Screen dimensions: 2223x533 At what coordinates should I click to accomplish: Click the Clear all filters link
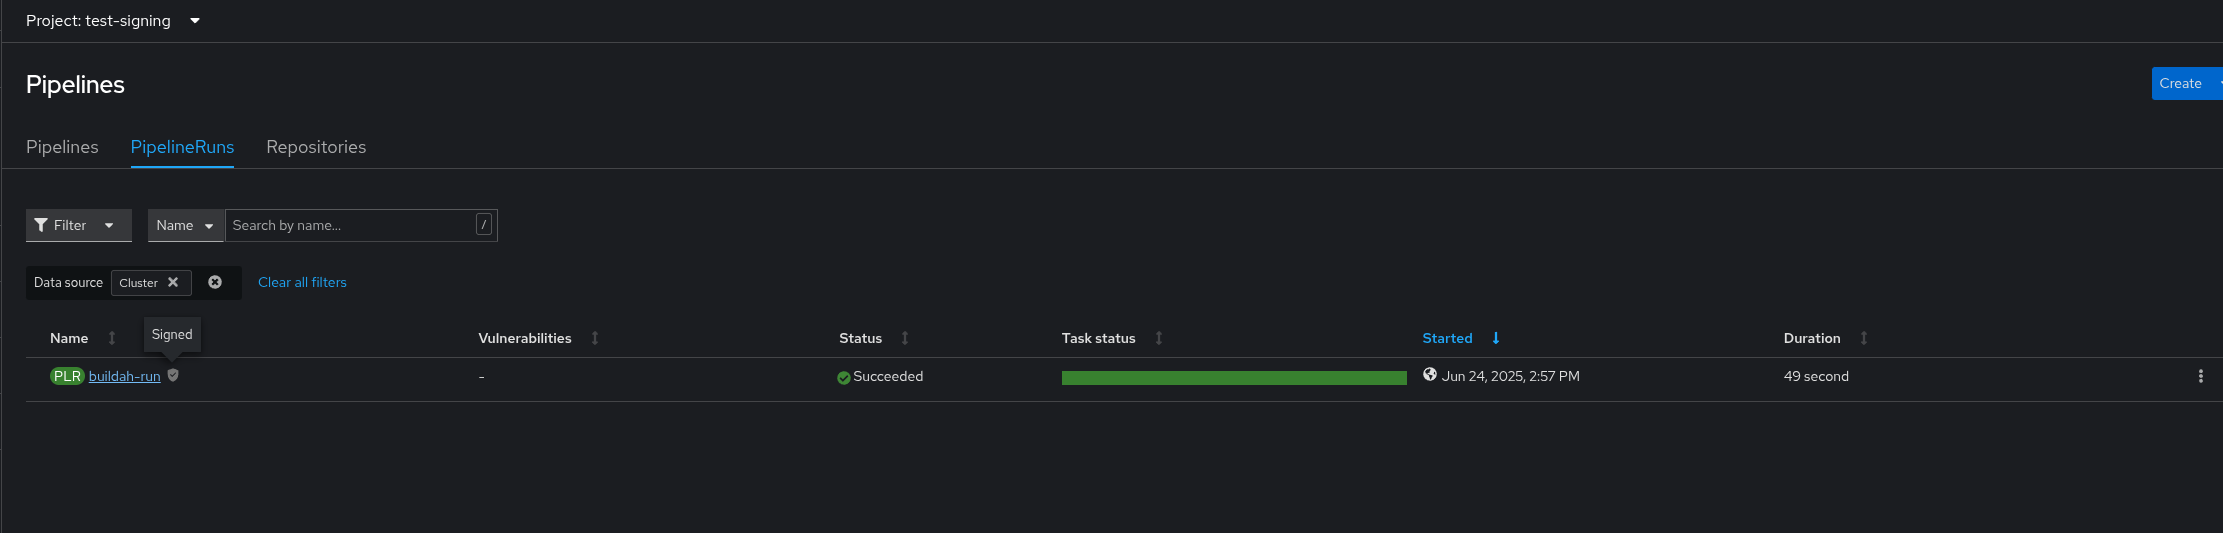tap(302, 282)
